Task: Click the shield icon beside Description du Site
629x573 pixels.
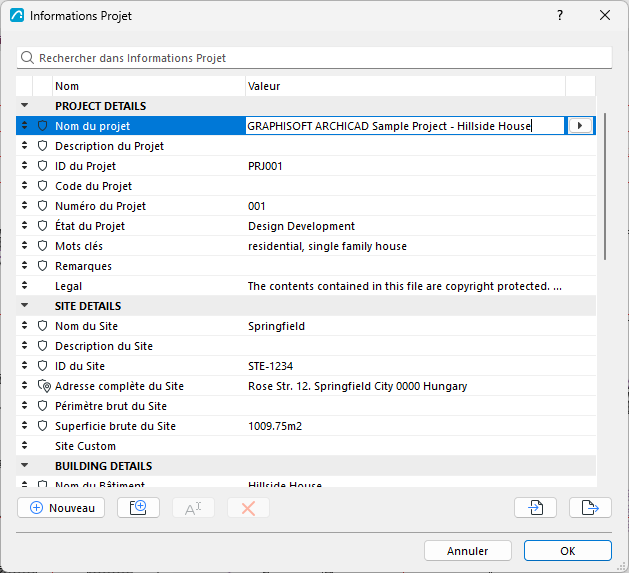Action: coord(43,346)
